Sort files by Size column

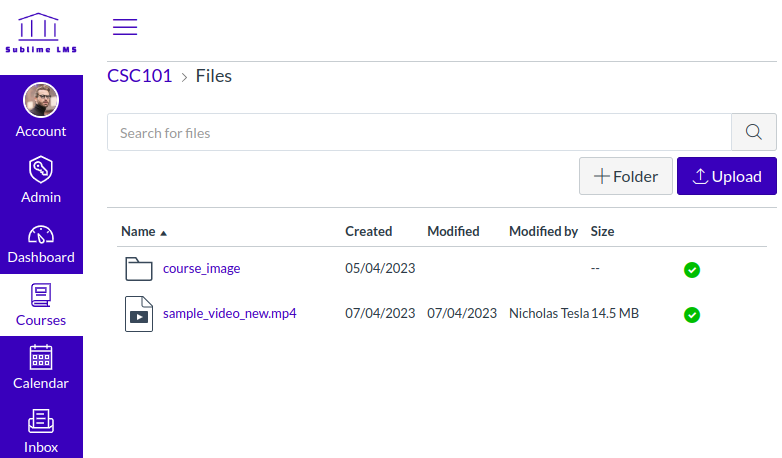pos(602,231)
